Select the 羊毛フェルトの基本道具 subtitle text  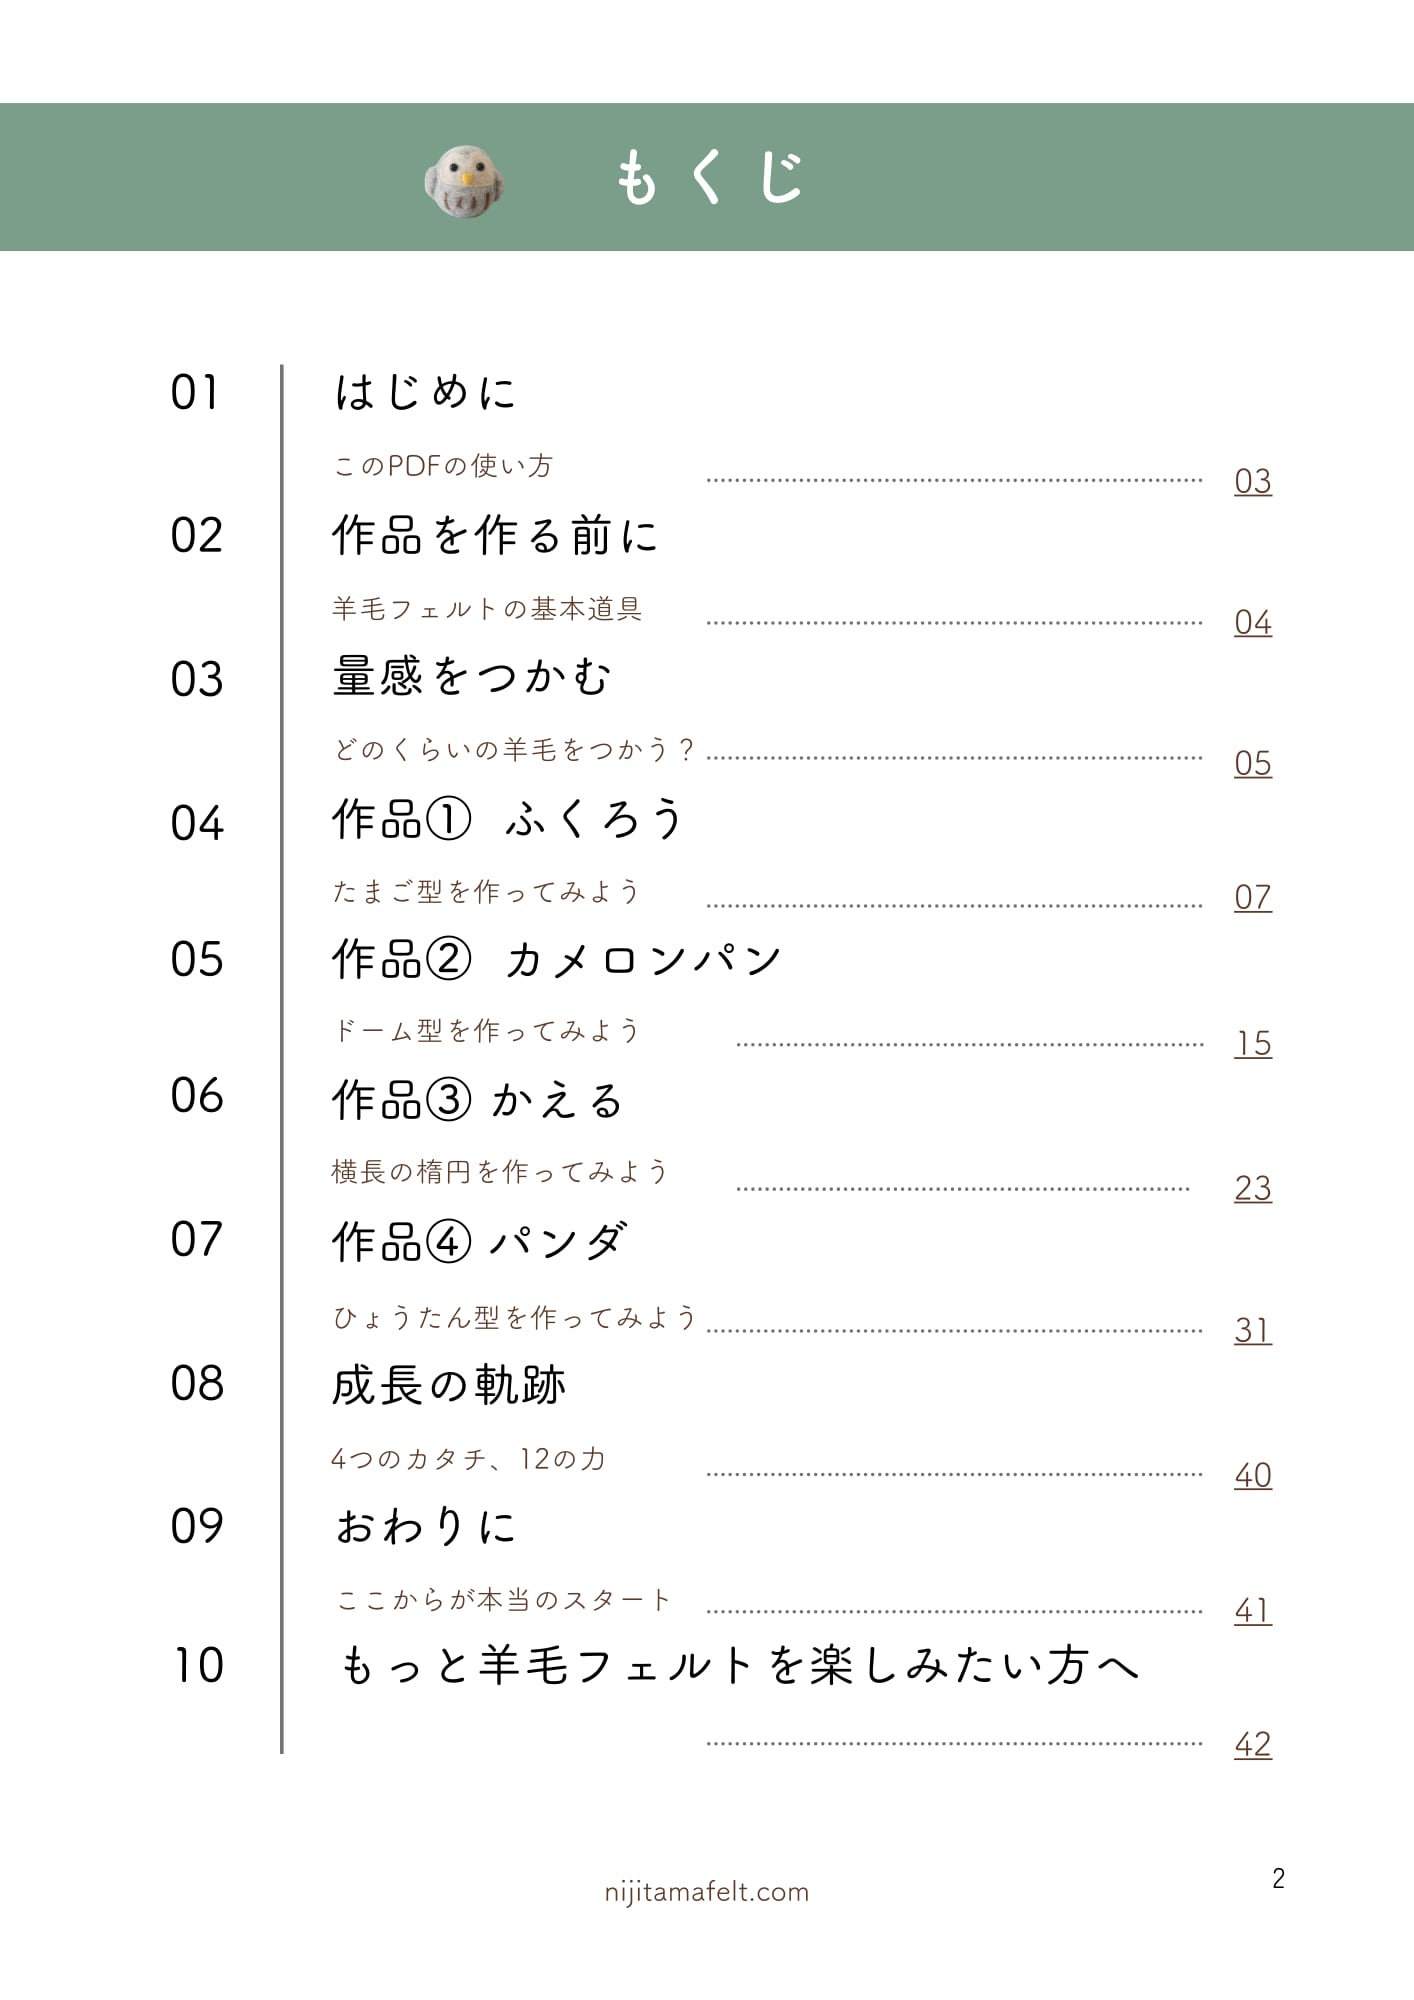[x=487, y=609]
